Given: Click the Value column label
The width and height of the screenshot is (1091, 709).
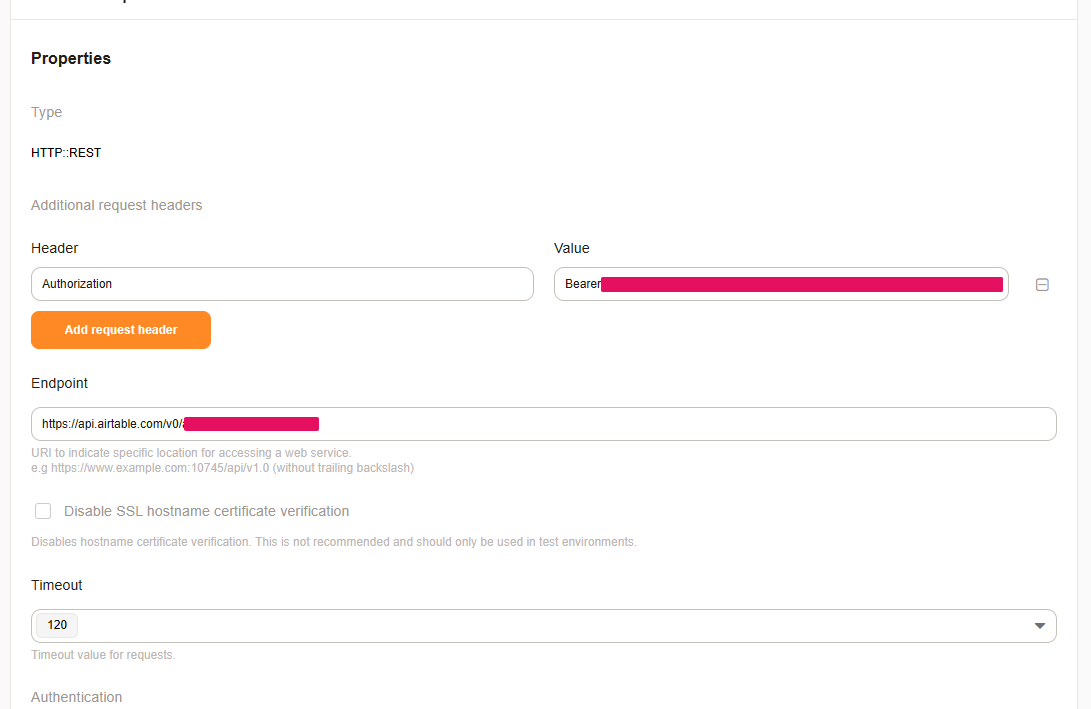Looking at the screenshot, I should pos(572,248).
